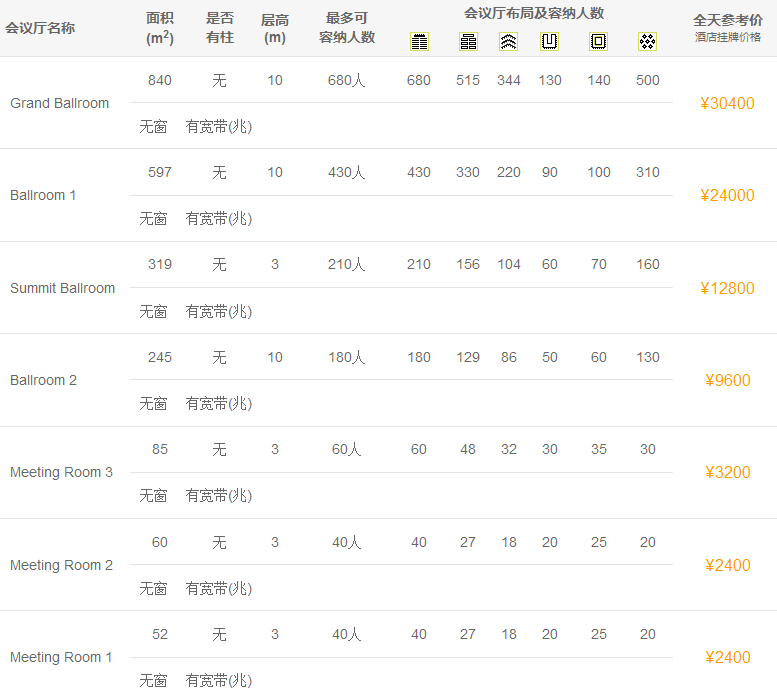Open the Meeting Room 3 entry
The image size is (777, 699).
(61, 472)
